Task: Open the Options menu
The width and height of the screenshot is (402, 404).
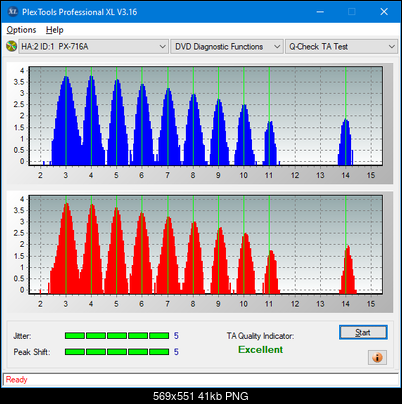Action: [x=21, y=30]
